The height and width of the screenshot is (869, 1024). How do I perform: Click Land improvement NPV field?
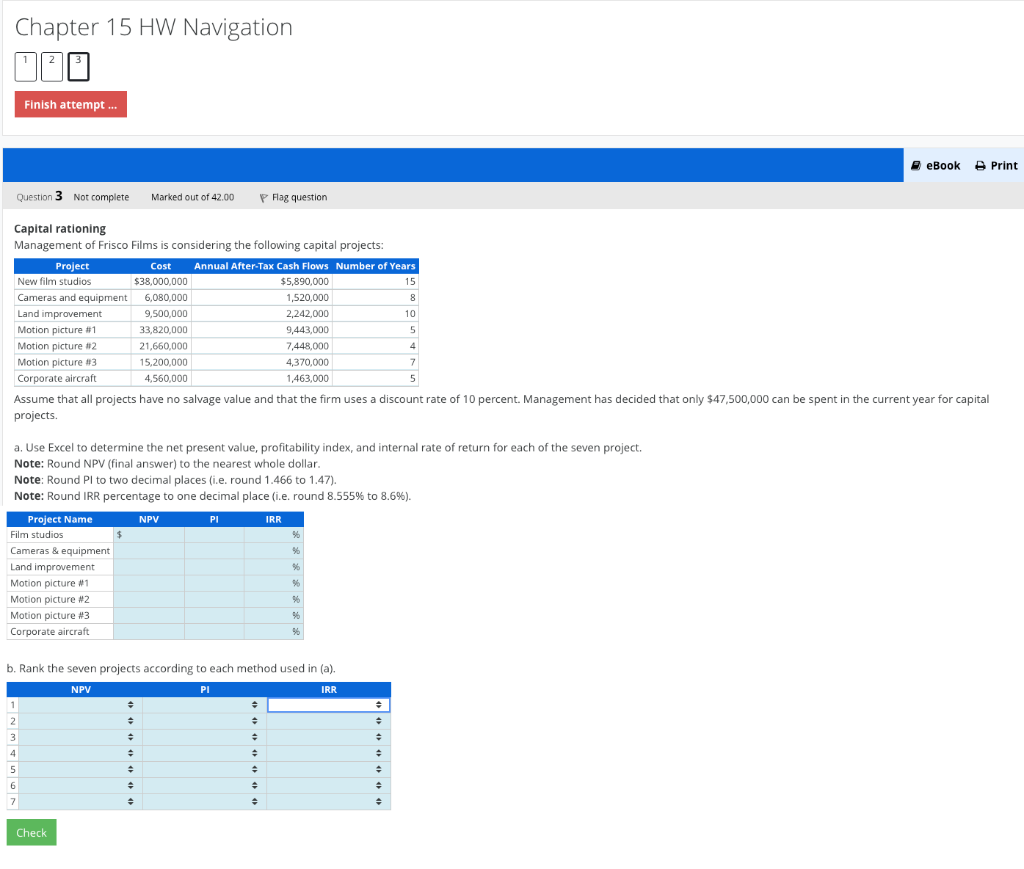(x=149, y=567)
